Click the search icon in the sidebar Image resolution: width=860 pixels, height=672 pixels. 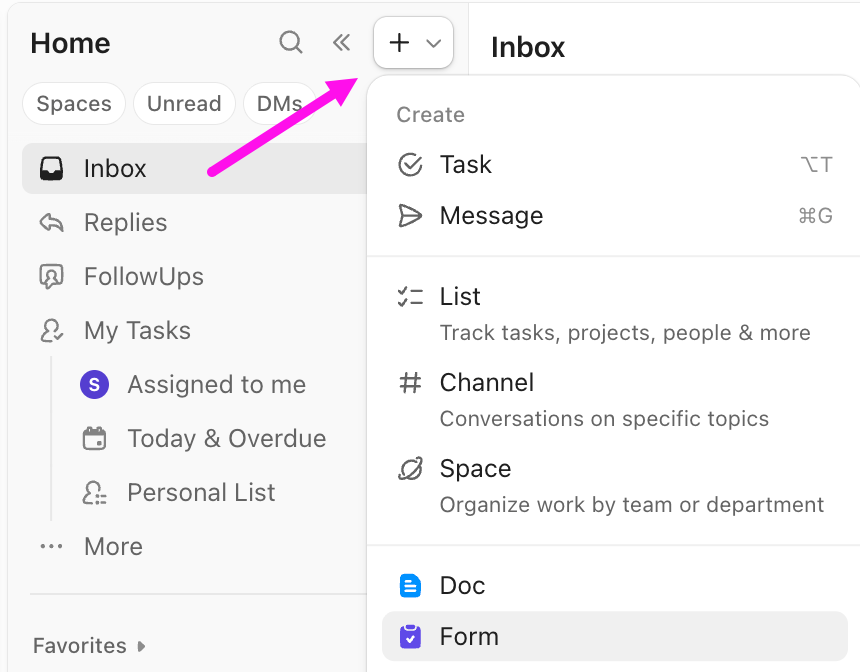click(x=291, y=43)
